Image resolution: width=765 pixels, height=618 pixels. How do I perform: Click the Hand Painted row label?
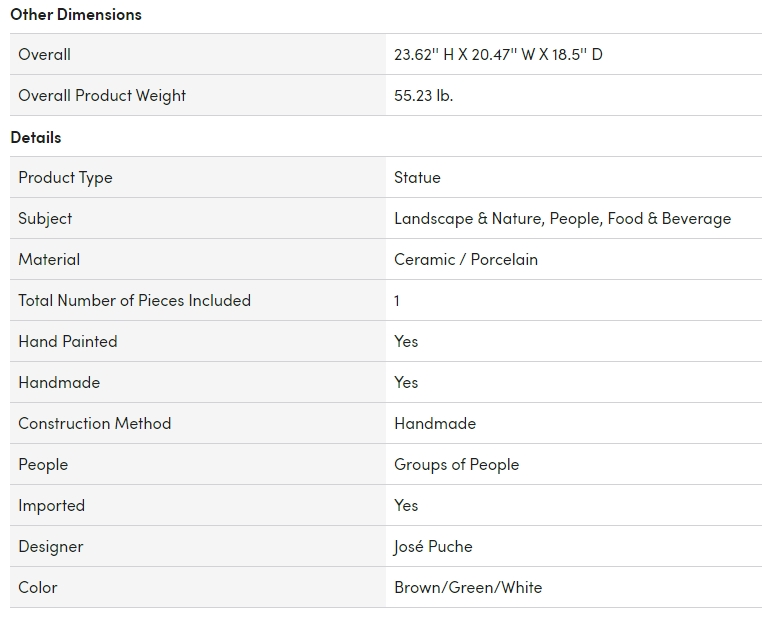click(68, 341)
